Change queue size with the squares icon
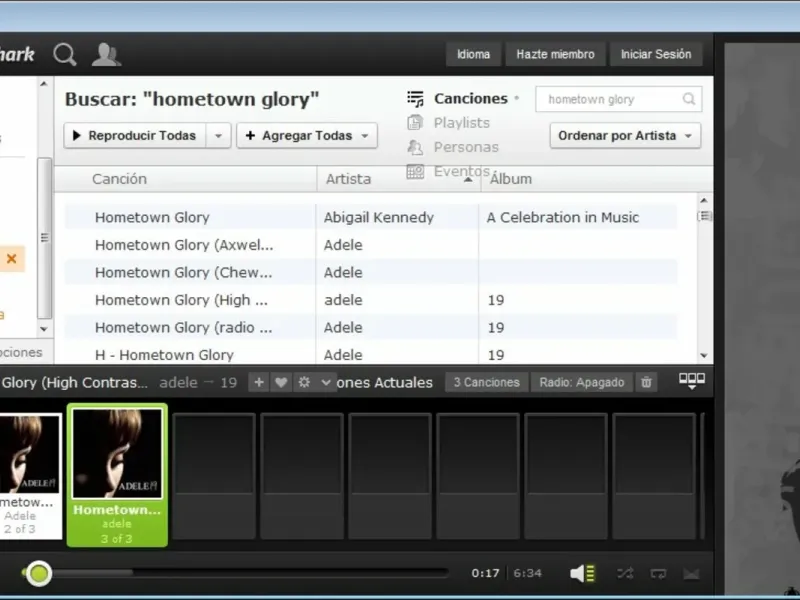The height and width of the screenshot is (600, 800). coord(692,381)
